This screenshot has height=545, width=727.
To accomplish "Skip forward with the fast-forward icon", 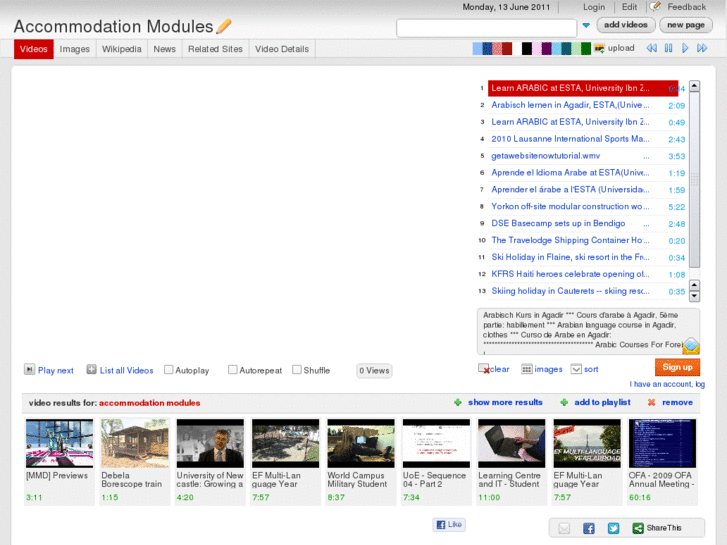I will 702,48.
